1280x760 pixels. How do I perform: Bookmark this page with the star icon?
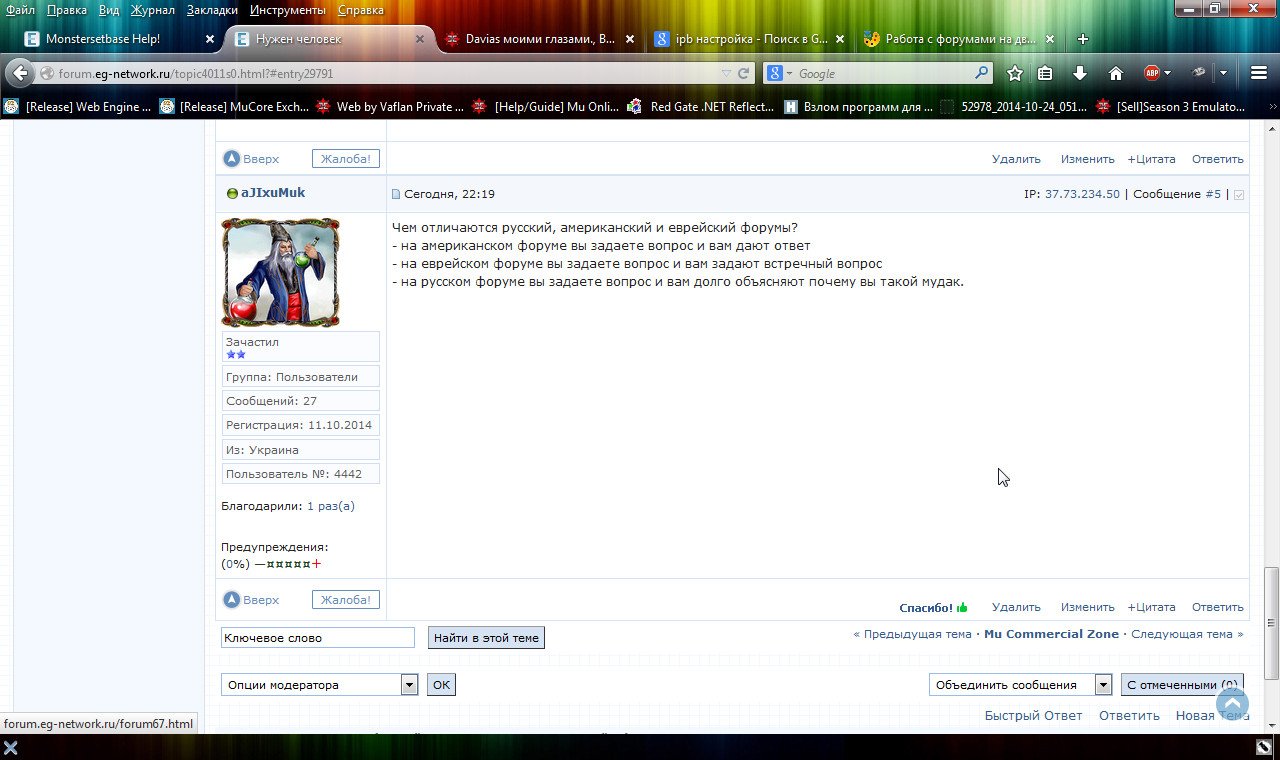click(x=1015, y=73)
